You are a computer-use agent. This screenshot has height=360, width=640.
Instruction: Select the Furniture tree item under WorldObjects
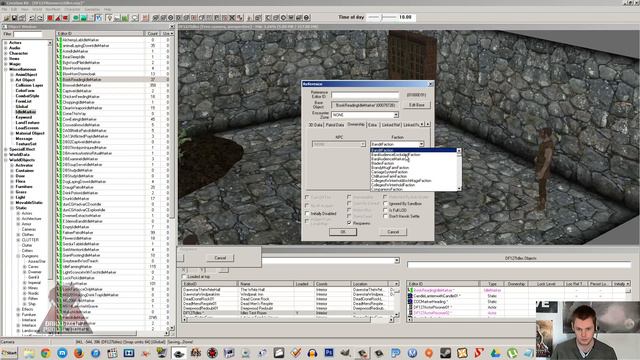(24, 187)
